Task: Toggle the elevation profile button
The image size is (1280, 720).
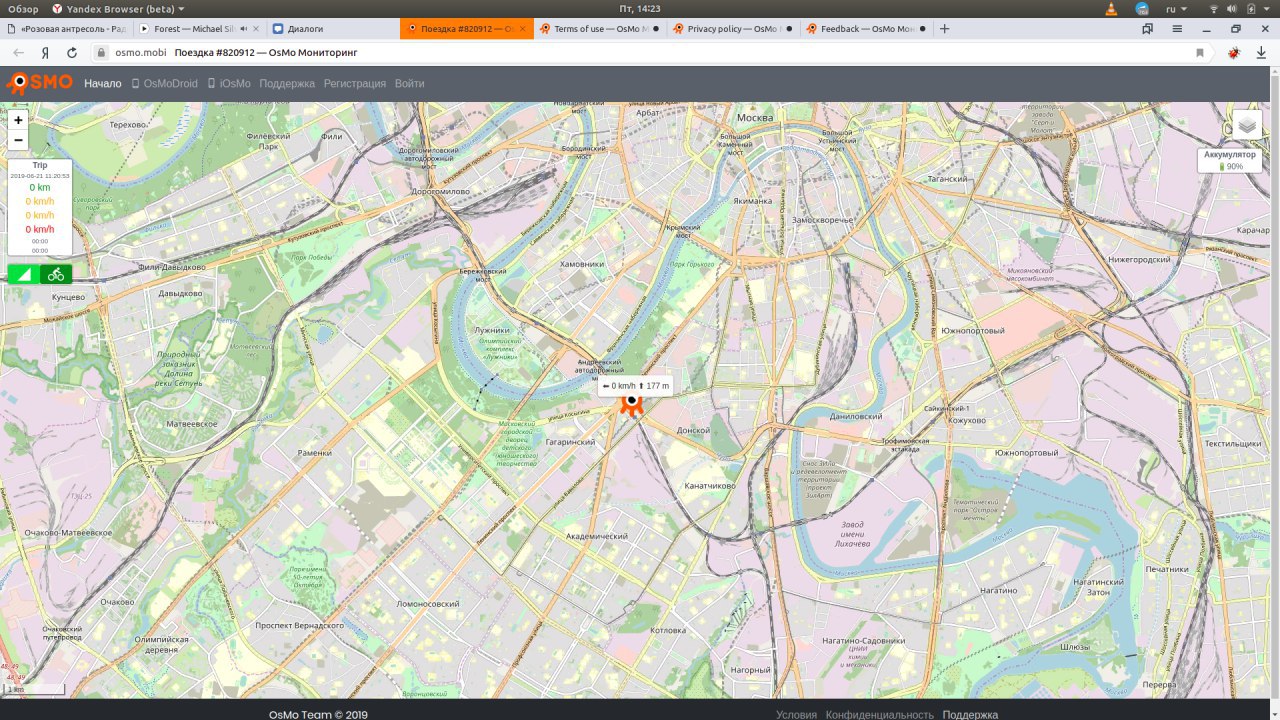Action: coord(24,274)
